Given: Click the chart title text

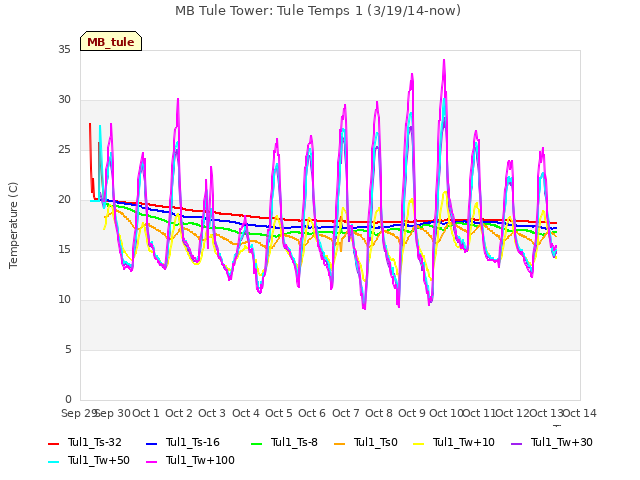Looking at the screenshot, I should point(318,11).
